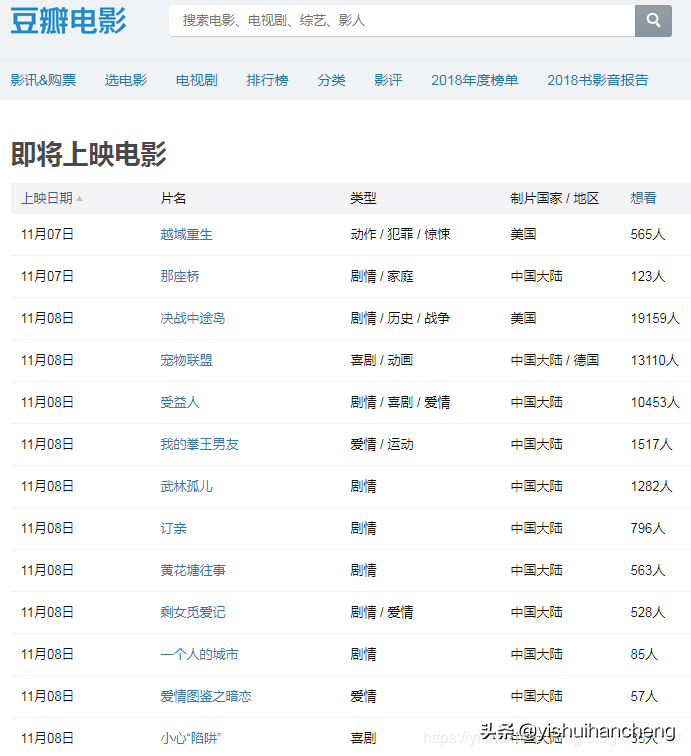Open 影讯&购票 navigation item
691x756 pixels.
[43, 80]
